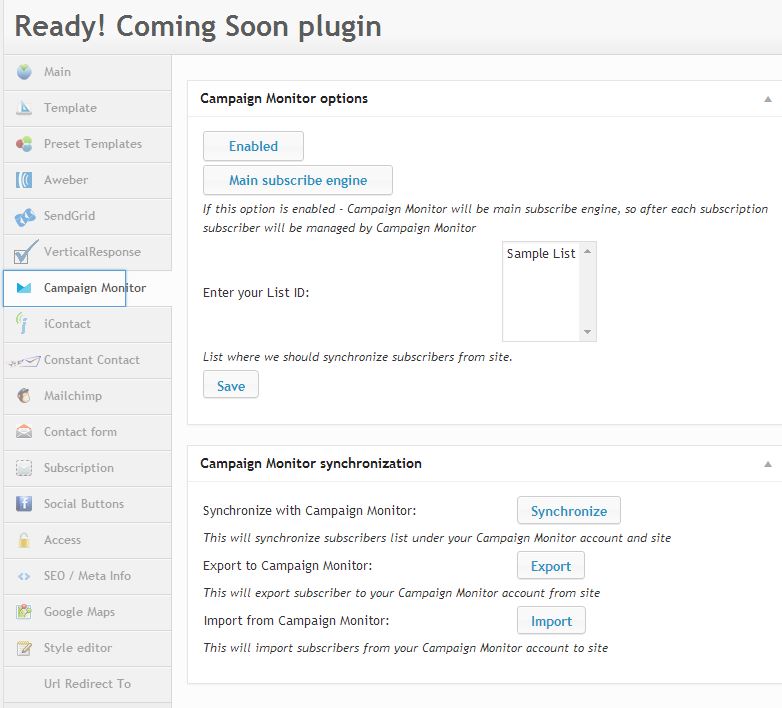Click the Facebook Social Buttons icon
This screenshot has height=708, width=782.
(24, 504)
